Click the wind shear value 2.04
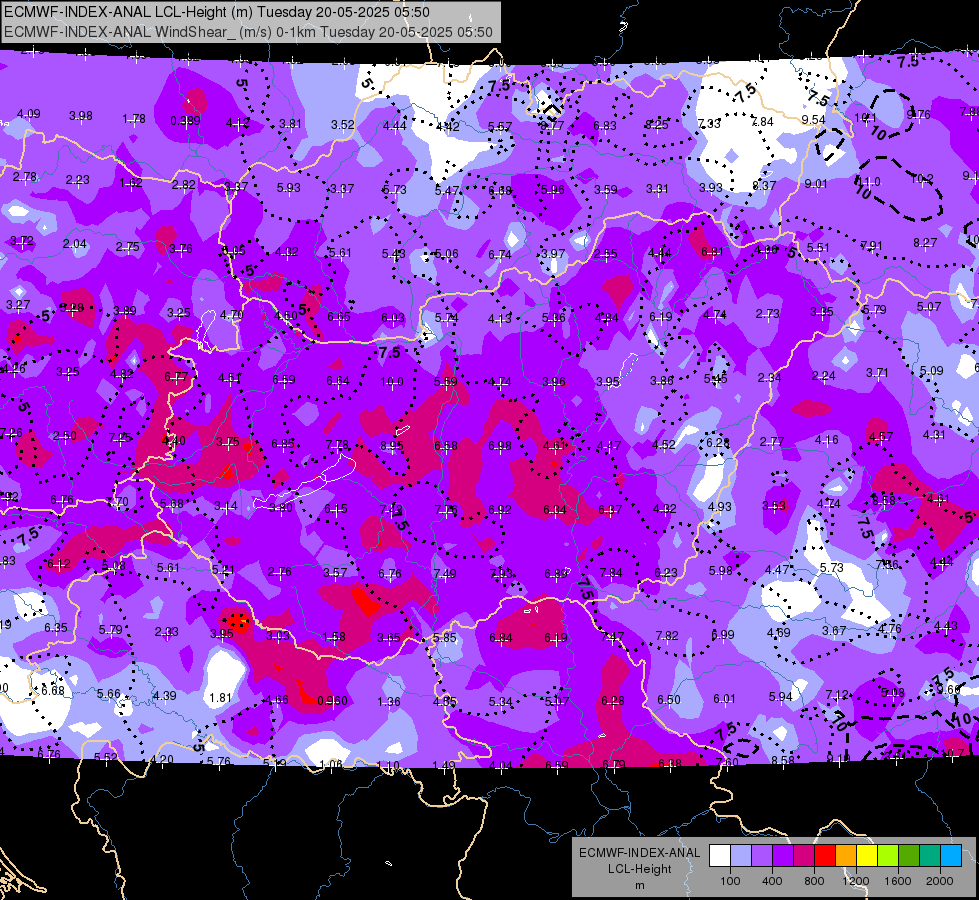Screen dimensions: 979x900 coord(74,244)
